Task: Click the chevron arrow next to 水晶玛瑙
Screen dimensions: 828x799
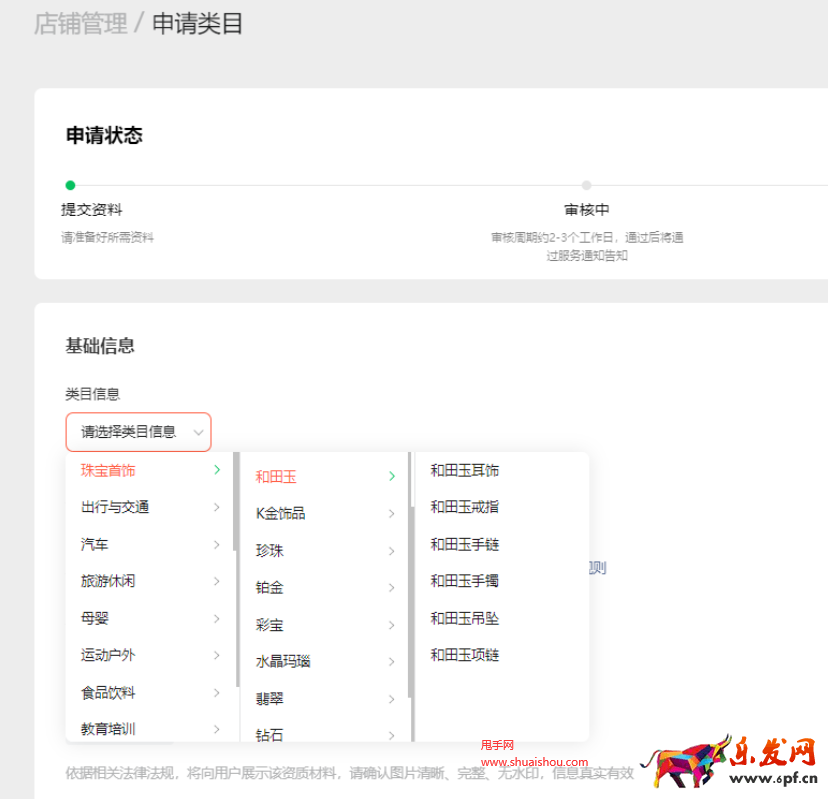Action: pyautogui.click(x=390, y=661)
